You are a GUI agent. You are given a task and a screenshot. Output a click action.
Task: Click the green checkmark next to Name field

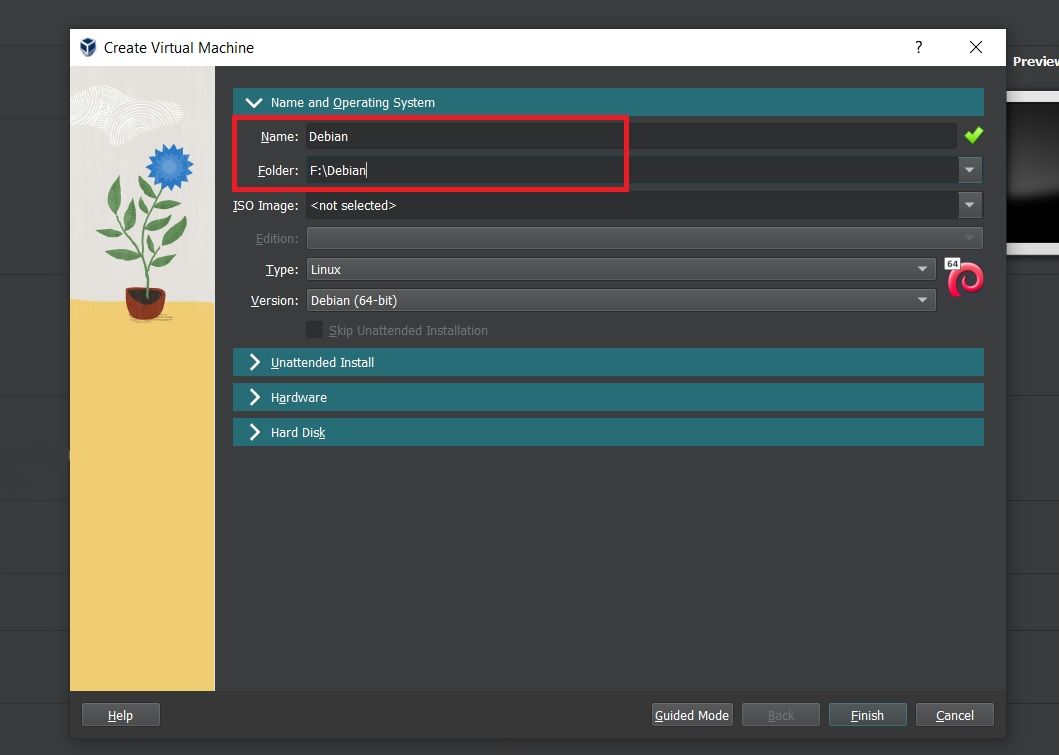click(974, 135)
